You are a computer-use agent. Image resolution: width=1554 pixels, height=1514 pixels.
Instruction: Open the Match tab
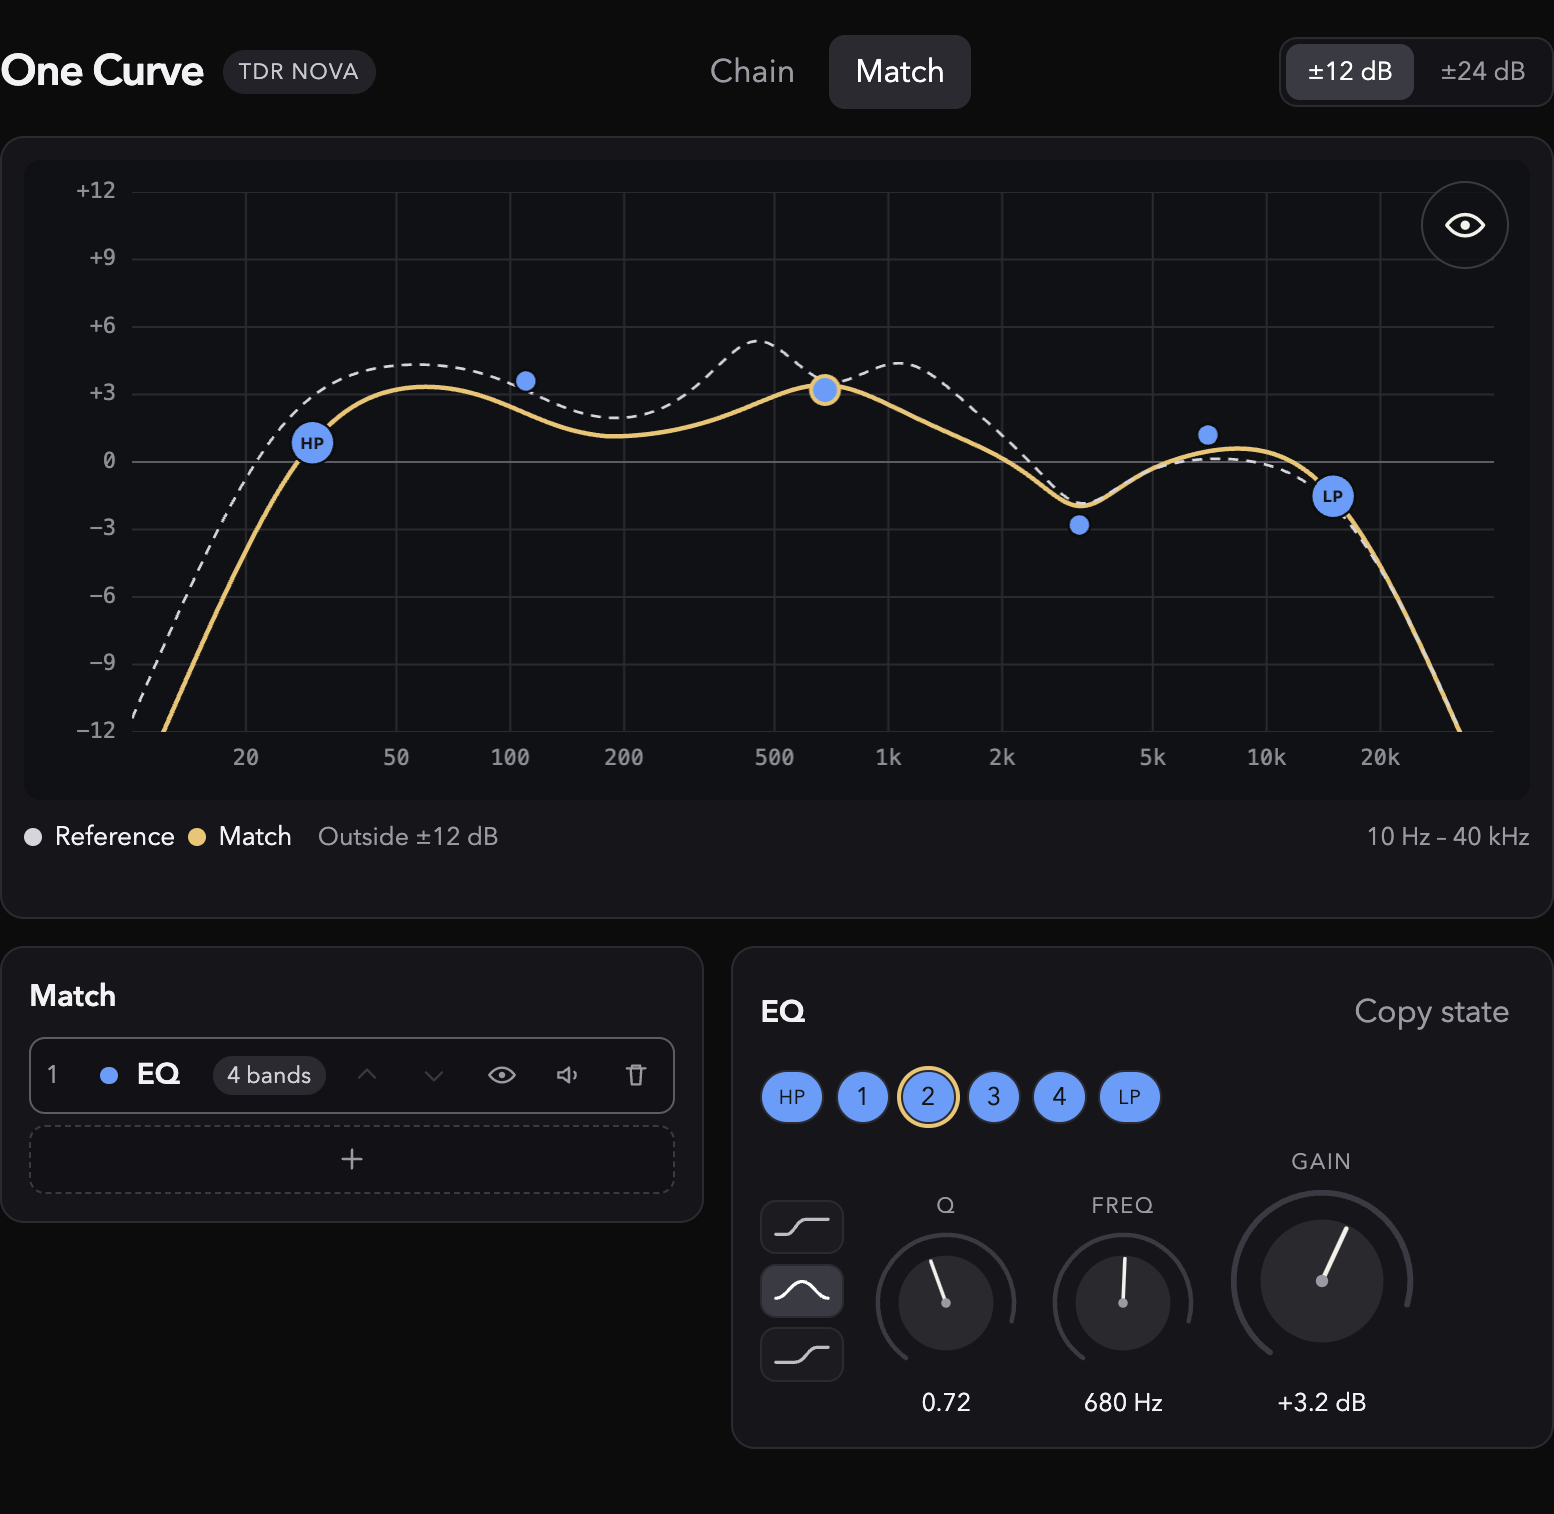(x=900, y=71)
